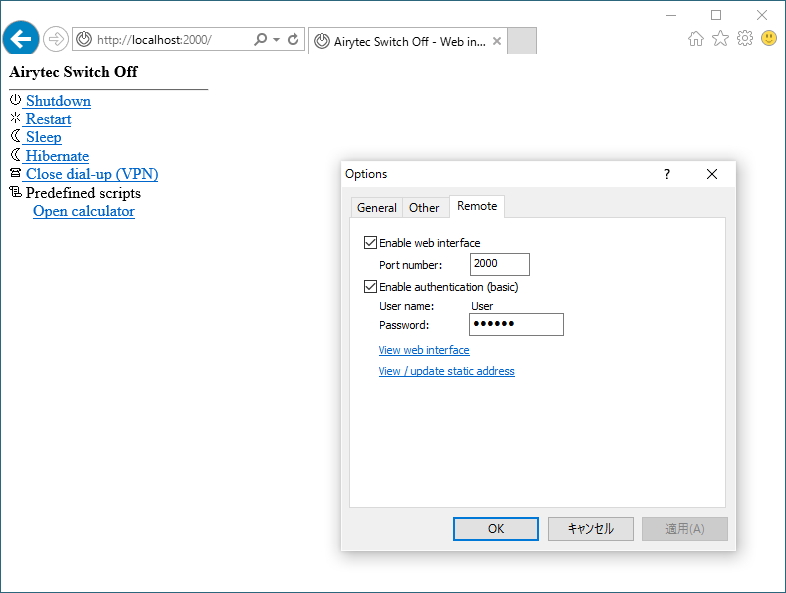This screenshot has height=593, width=786.
Task: Open a new browser tab
Action: pyautogui.click(x=522, y=41)
